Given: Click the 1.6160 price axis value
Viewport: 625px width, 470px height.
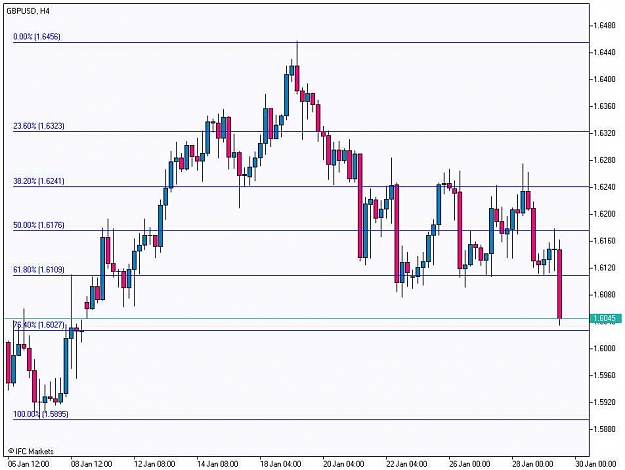Looking at the screenshot, I should 604,241.
